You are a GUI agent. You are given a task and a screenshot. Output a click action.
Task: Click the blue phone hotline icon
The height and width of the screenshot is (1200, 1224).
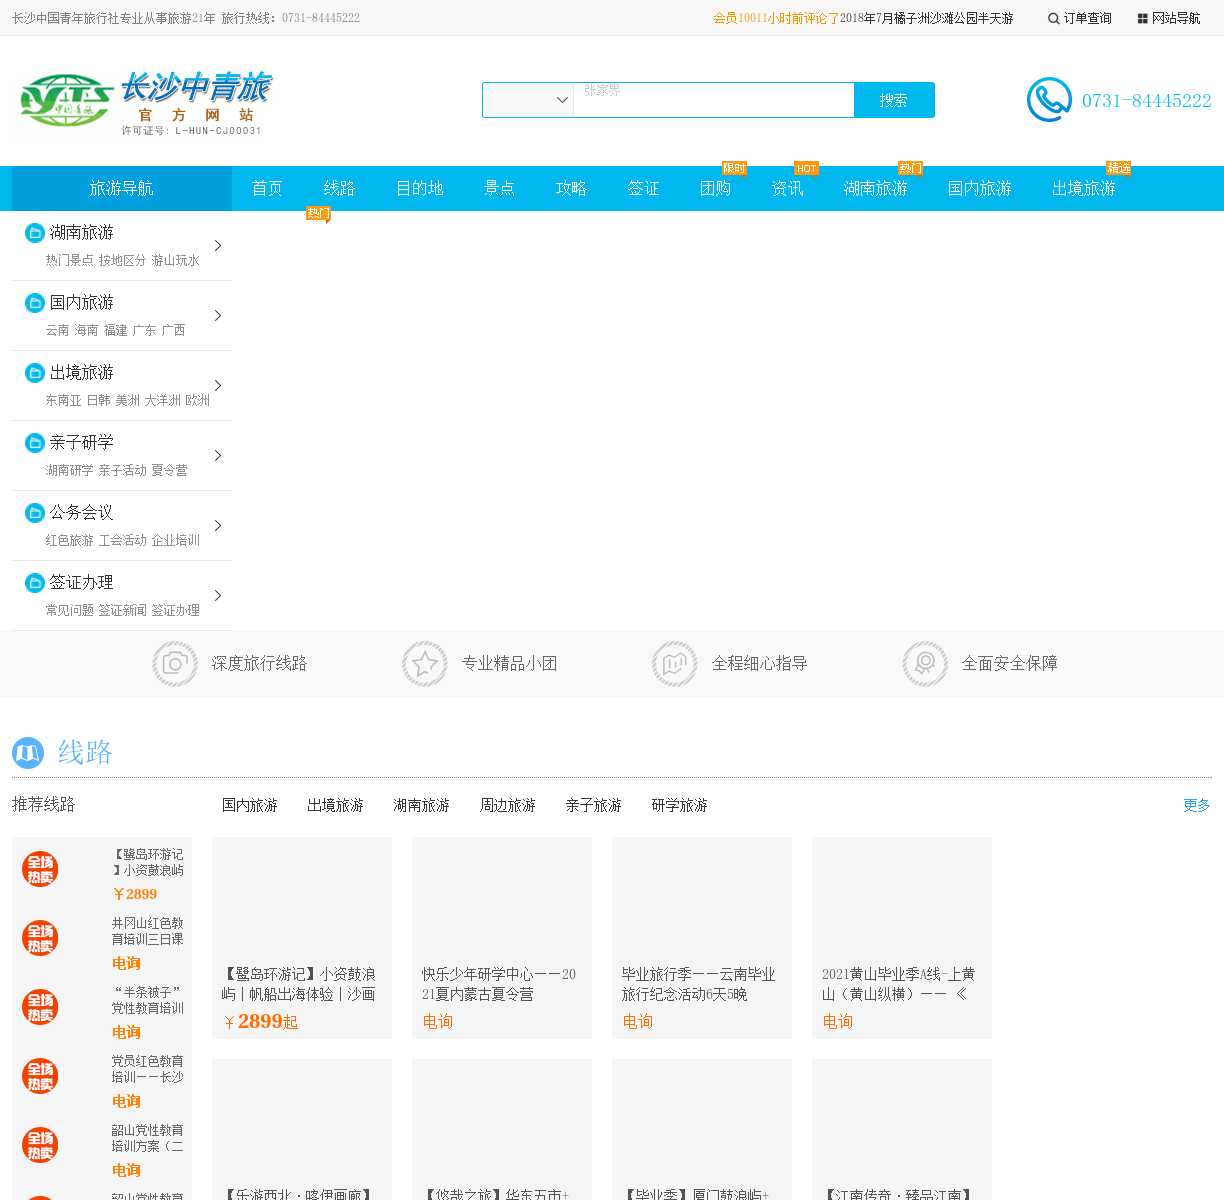[1049, 100]
